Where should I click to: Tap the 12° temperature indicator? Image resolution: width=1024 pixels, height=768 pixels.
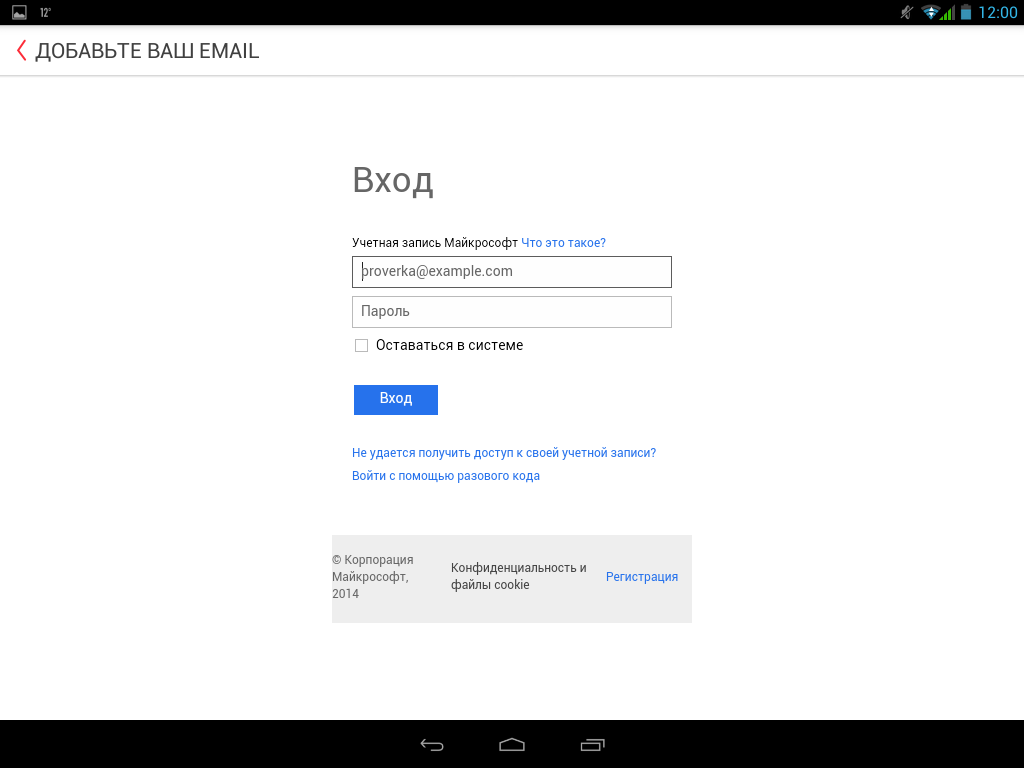(x=46, y=13)
